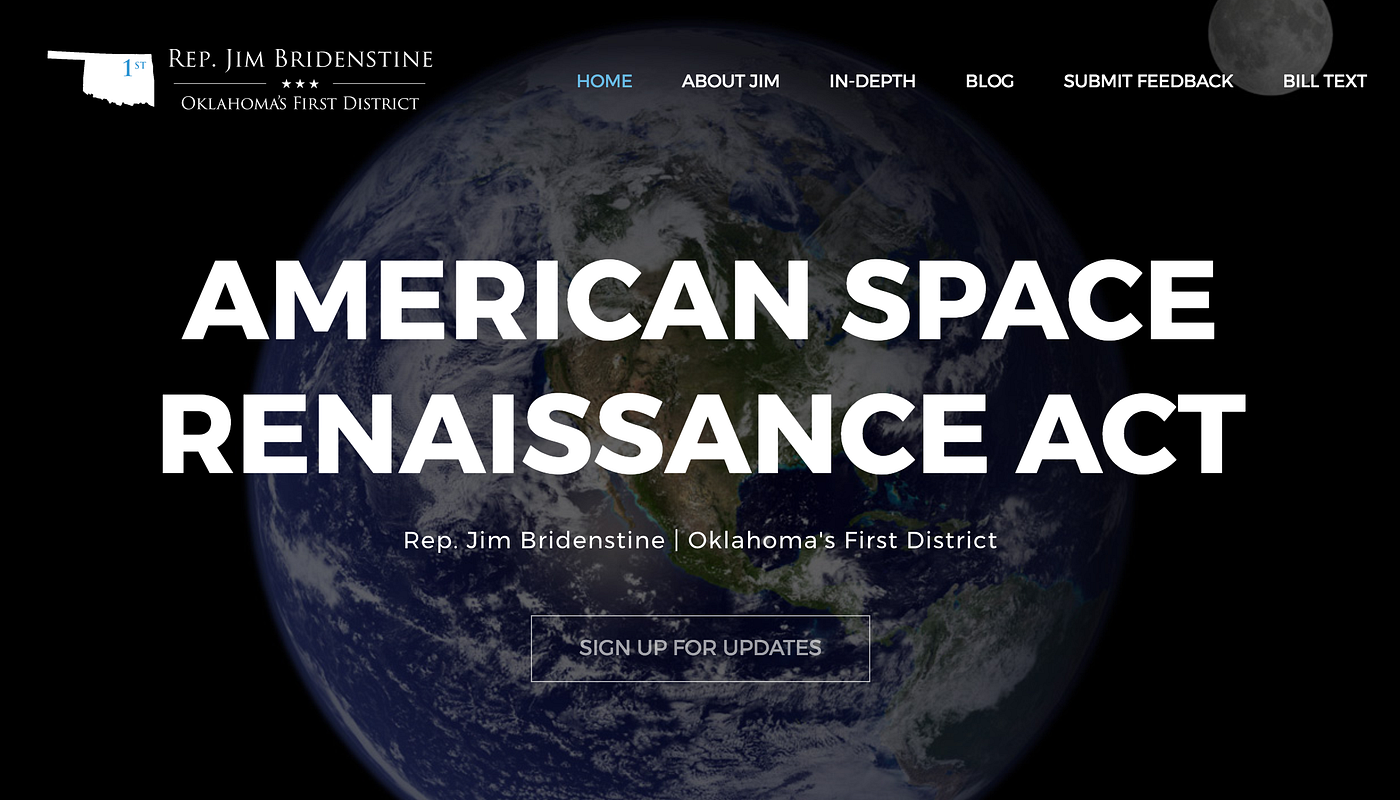View the Bill Text page
This screenshot has height=800, width=1400.
tap(1324, 81)
